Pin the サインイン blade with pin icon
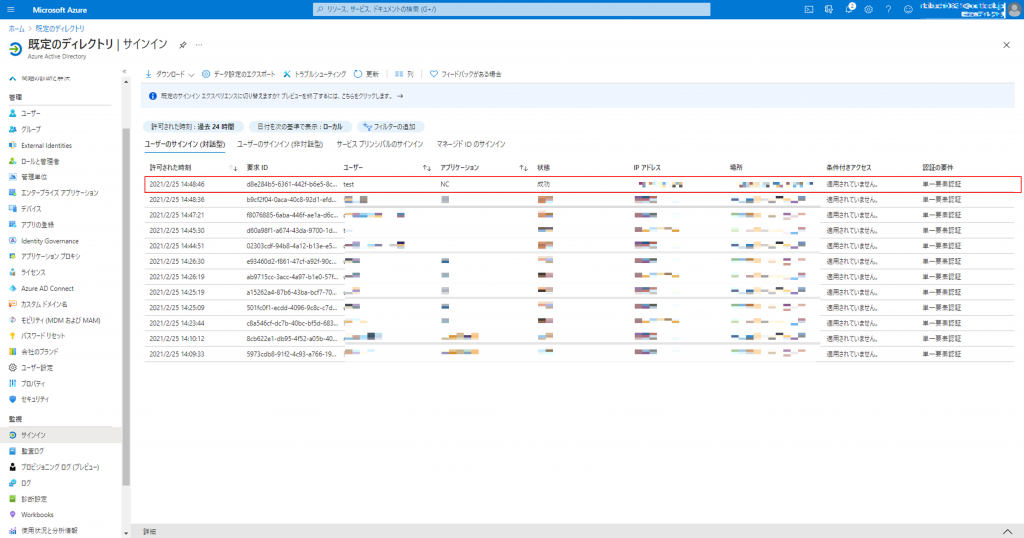Screen dimensions: 1024x538 (183, 45)
